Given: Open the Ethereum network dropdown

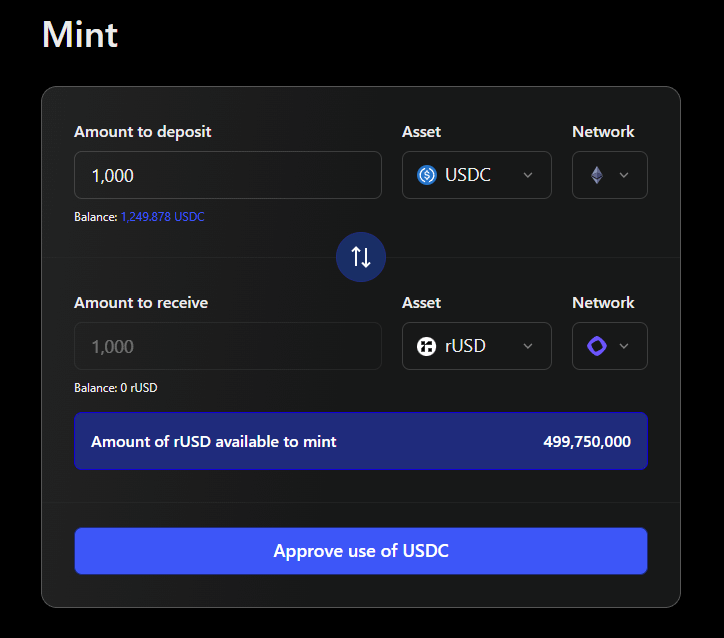Looking at the screenshot, I should [x=609, y=175].
